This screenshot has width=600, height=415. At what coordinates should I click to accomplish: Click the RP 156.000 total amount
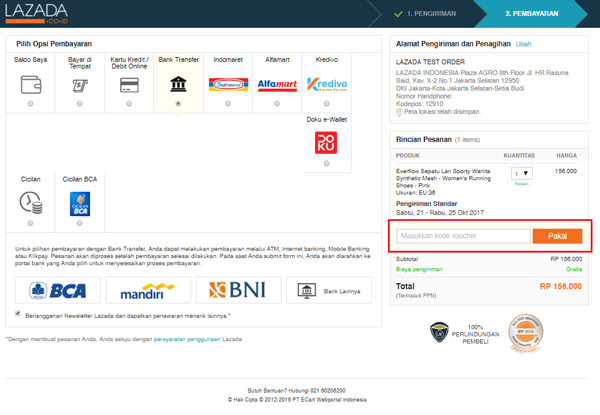click(x=561, y=286)
